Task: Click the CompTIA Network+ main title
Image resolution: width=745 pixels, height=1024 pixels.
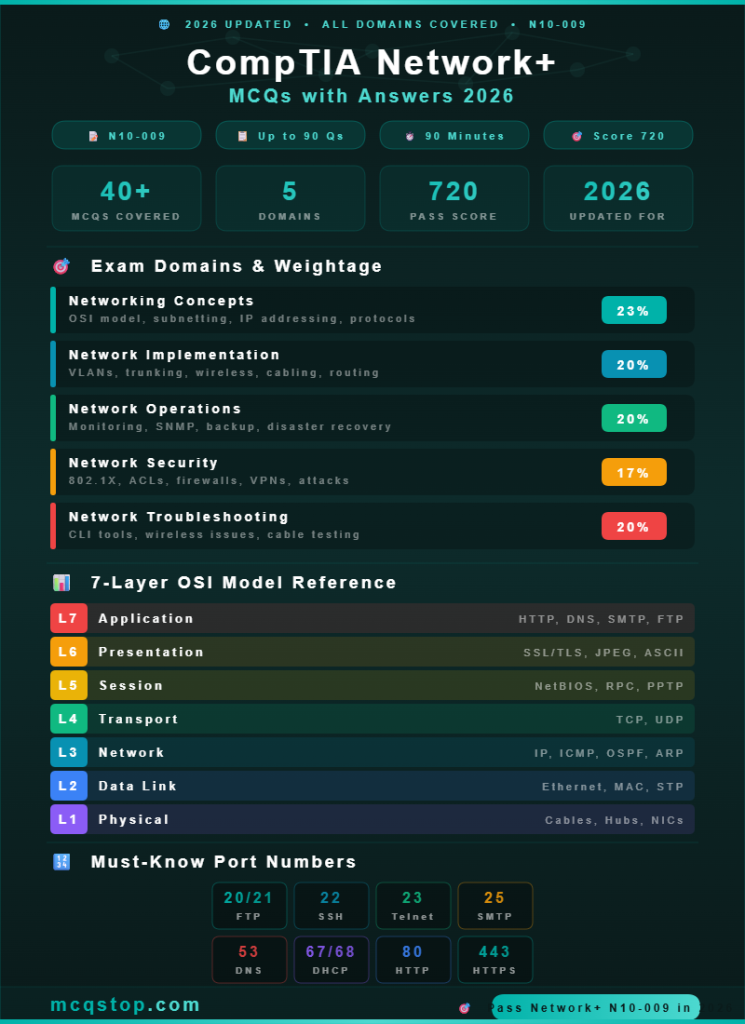Action: 372,63
